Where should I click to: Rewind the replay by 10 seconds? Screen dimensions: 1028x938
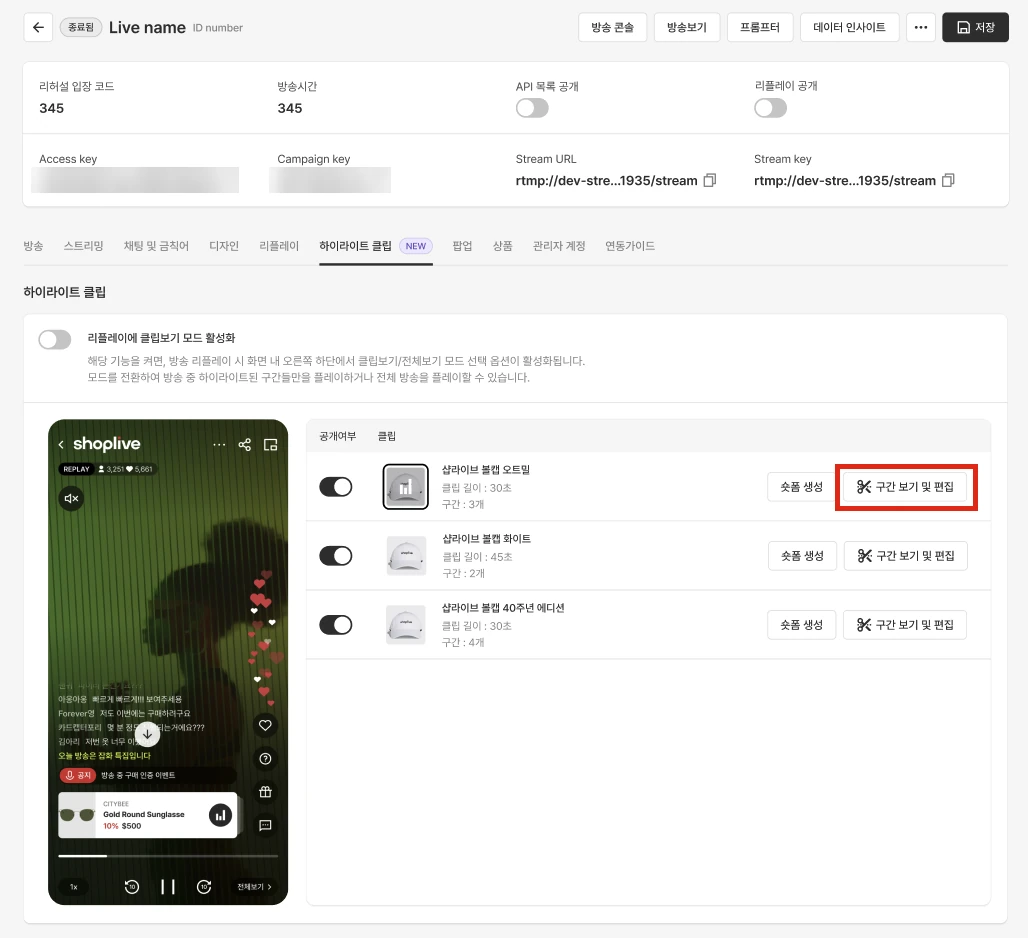(x=132, y=887)
